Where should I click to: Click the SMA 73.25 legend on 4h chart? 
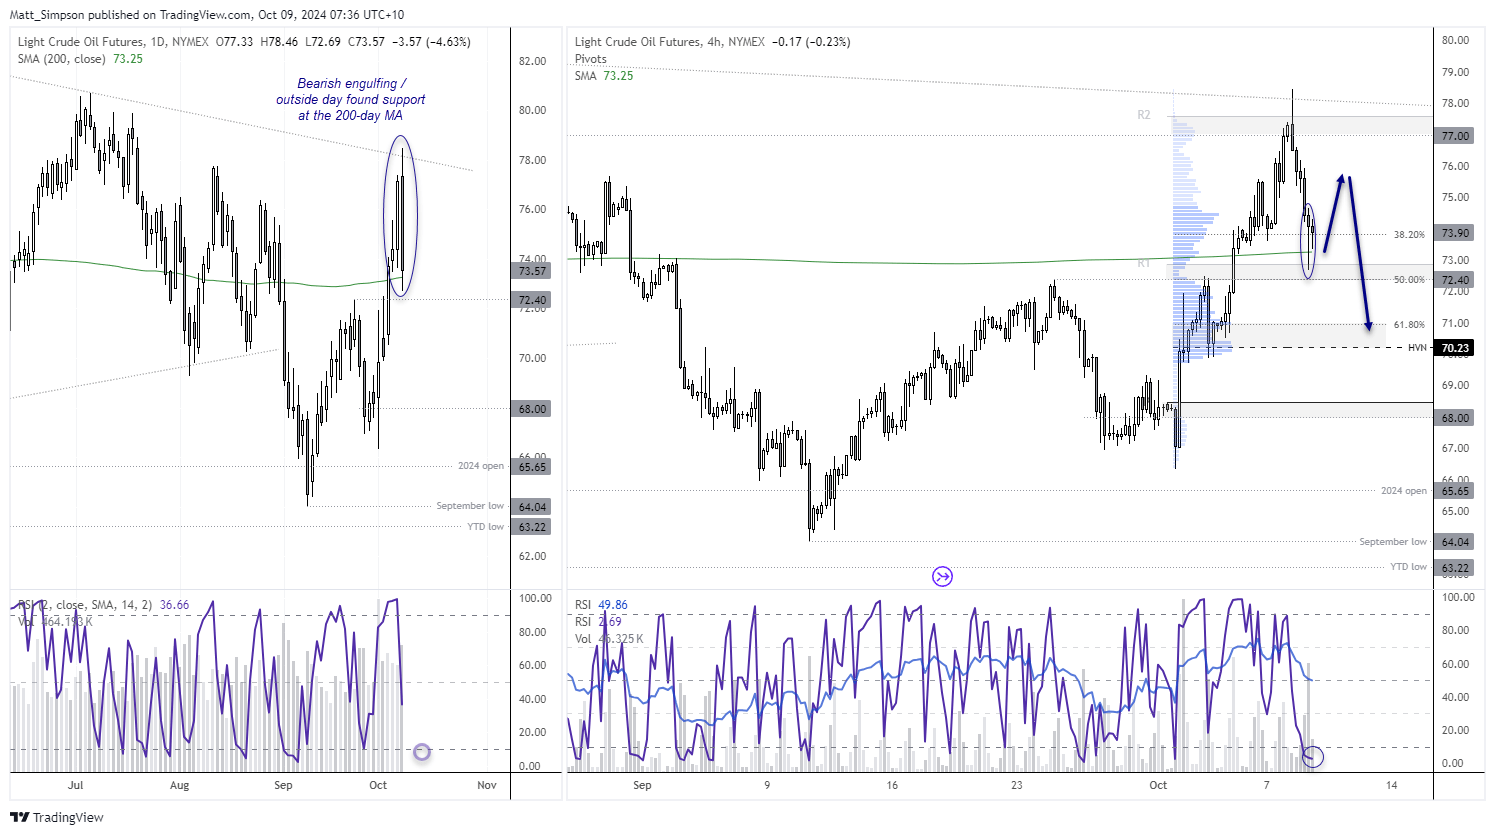603,76
